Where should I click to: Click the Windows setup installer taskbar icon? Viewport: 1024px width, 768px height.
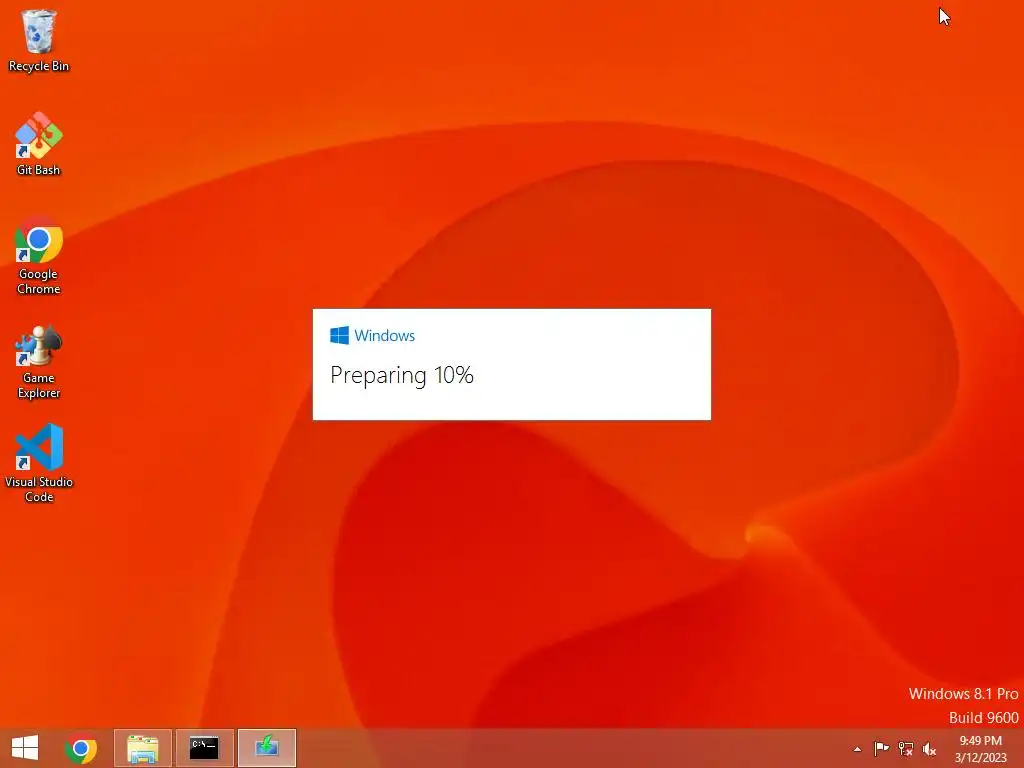(x=266, y=748)
